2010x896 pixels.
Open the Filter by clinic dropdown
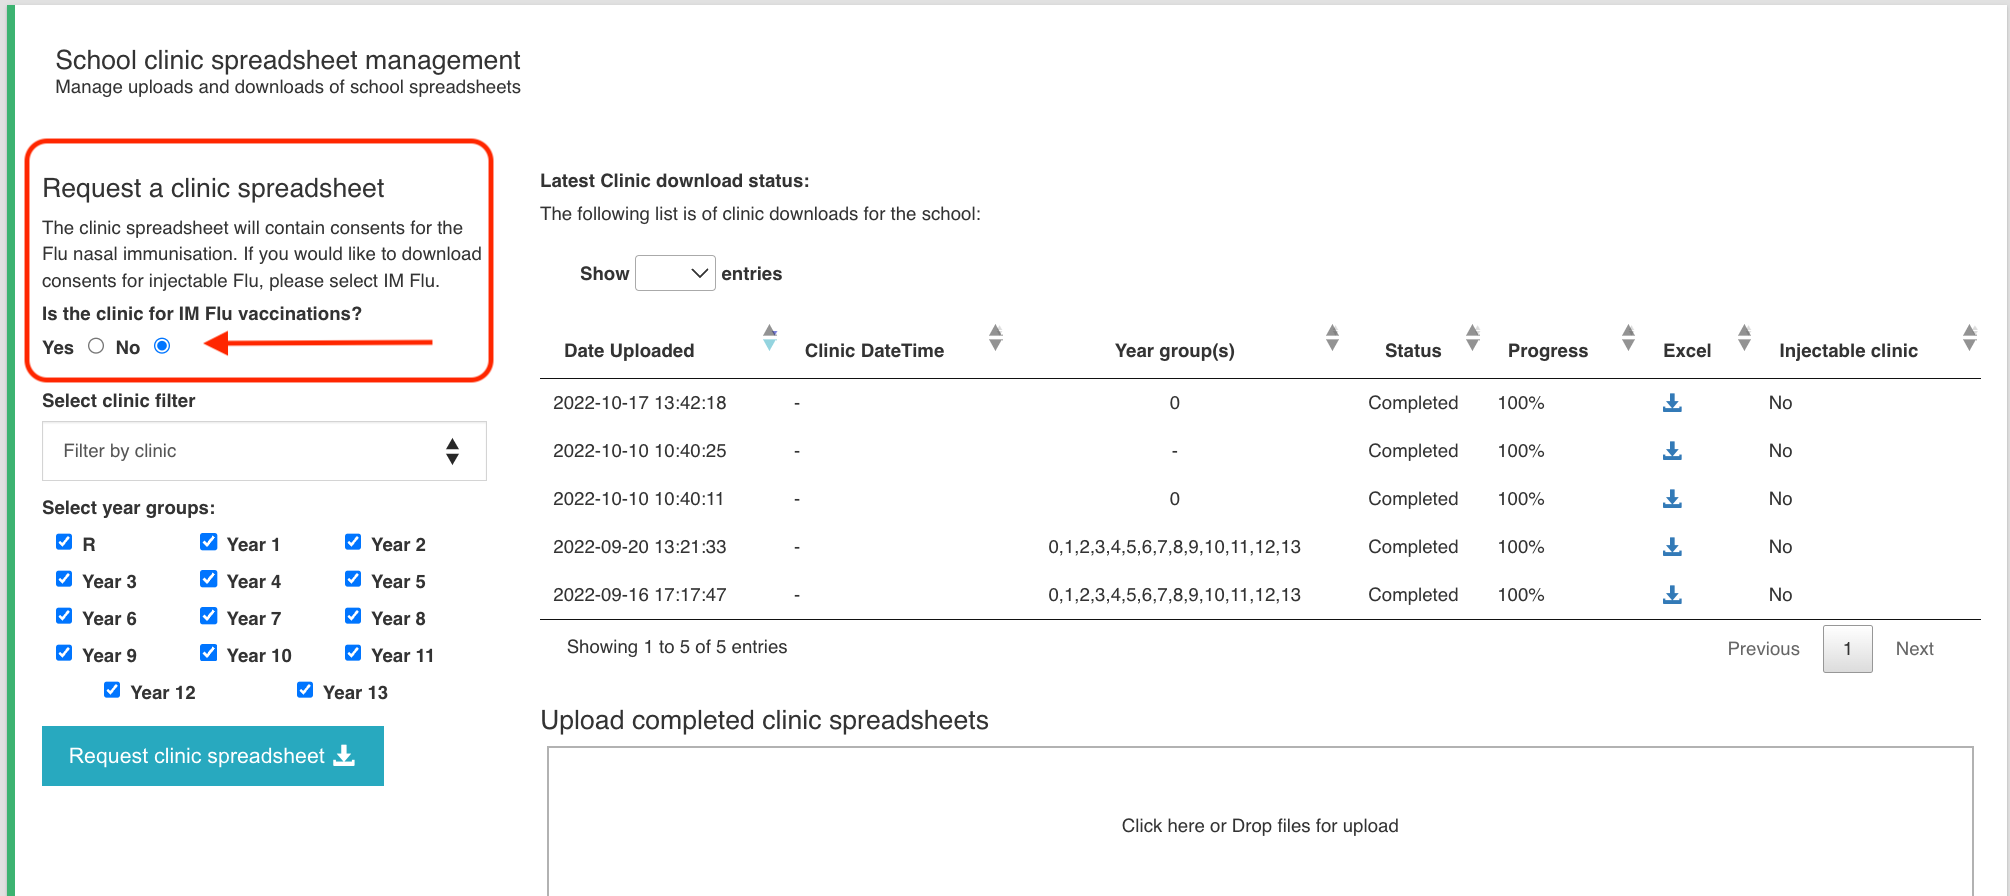point(264,451)
